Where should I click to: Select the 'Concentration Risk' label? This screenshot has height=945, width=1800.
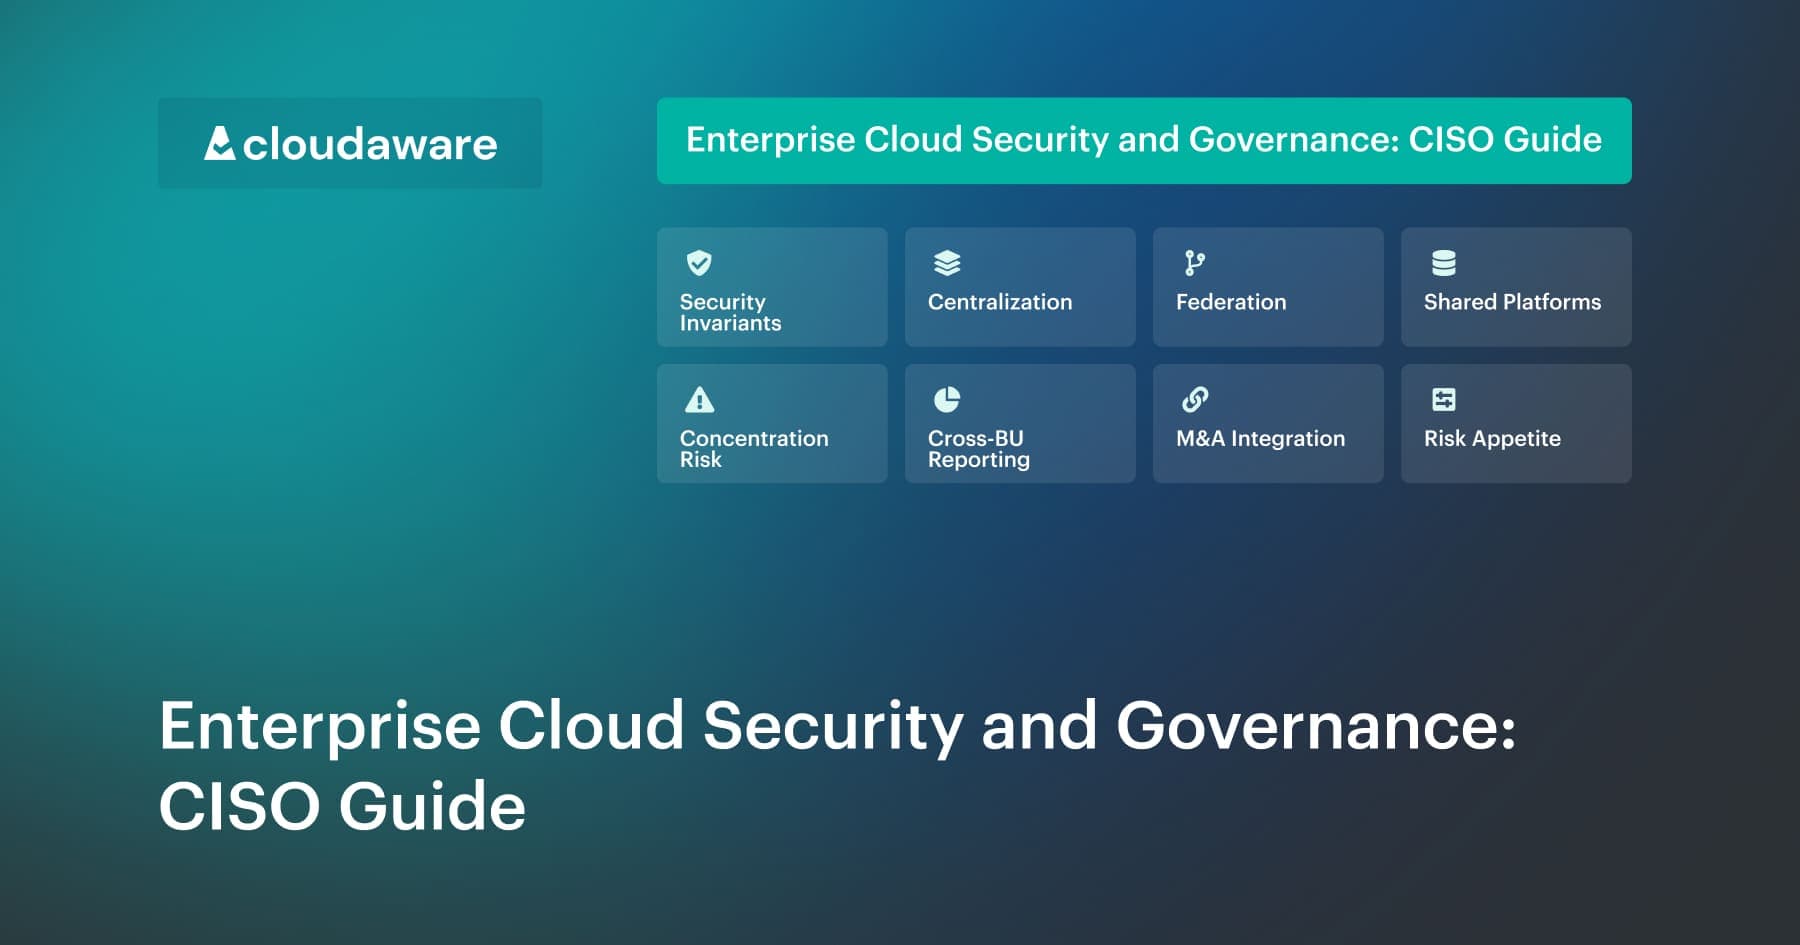coord(754,449)
